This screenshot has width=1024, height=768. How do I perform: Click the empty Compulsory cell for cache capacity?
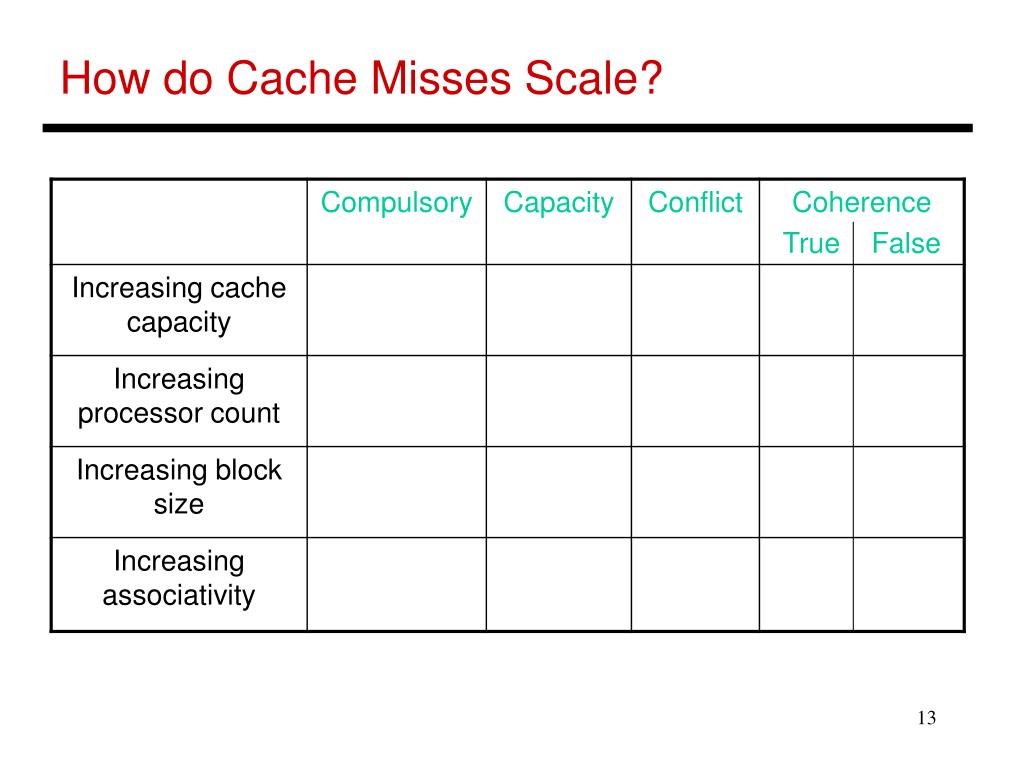coord(396,310)
